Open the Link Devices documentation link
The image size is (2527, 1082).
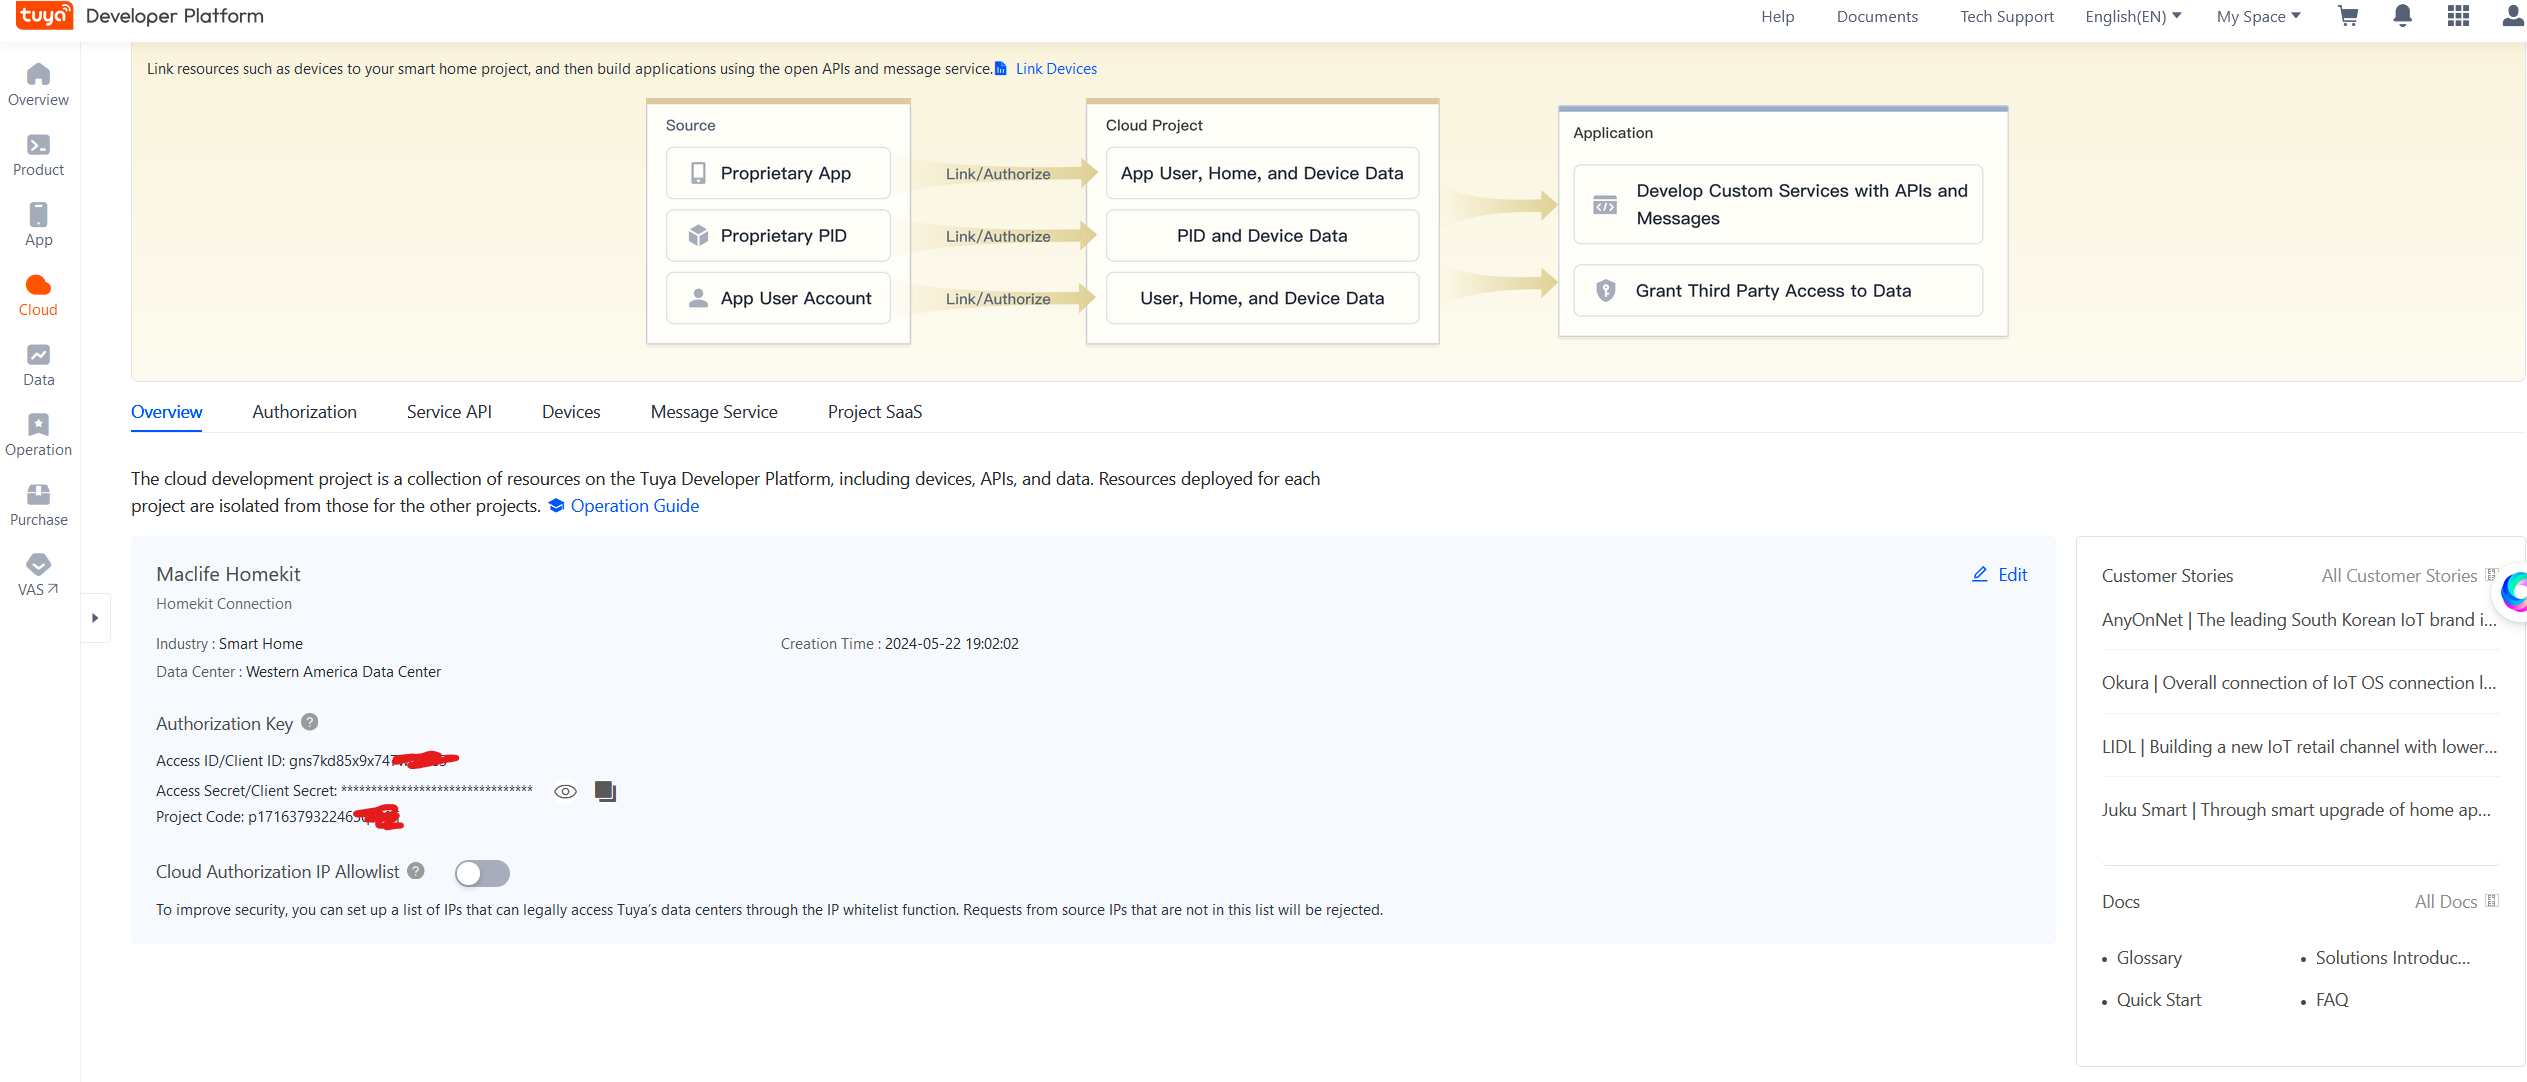[1055, 69]
